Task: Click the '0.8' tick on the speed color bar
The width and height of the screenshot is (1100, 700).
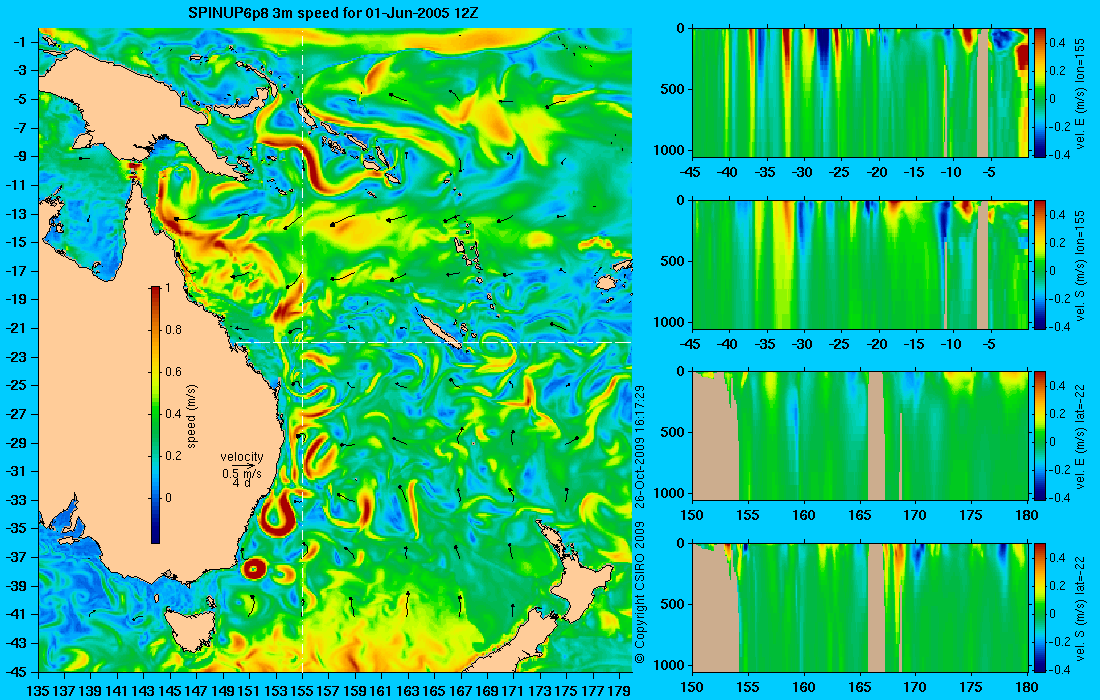Action: [x=173, y=330]
